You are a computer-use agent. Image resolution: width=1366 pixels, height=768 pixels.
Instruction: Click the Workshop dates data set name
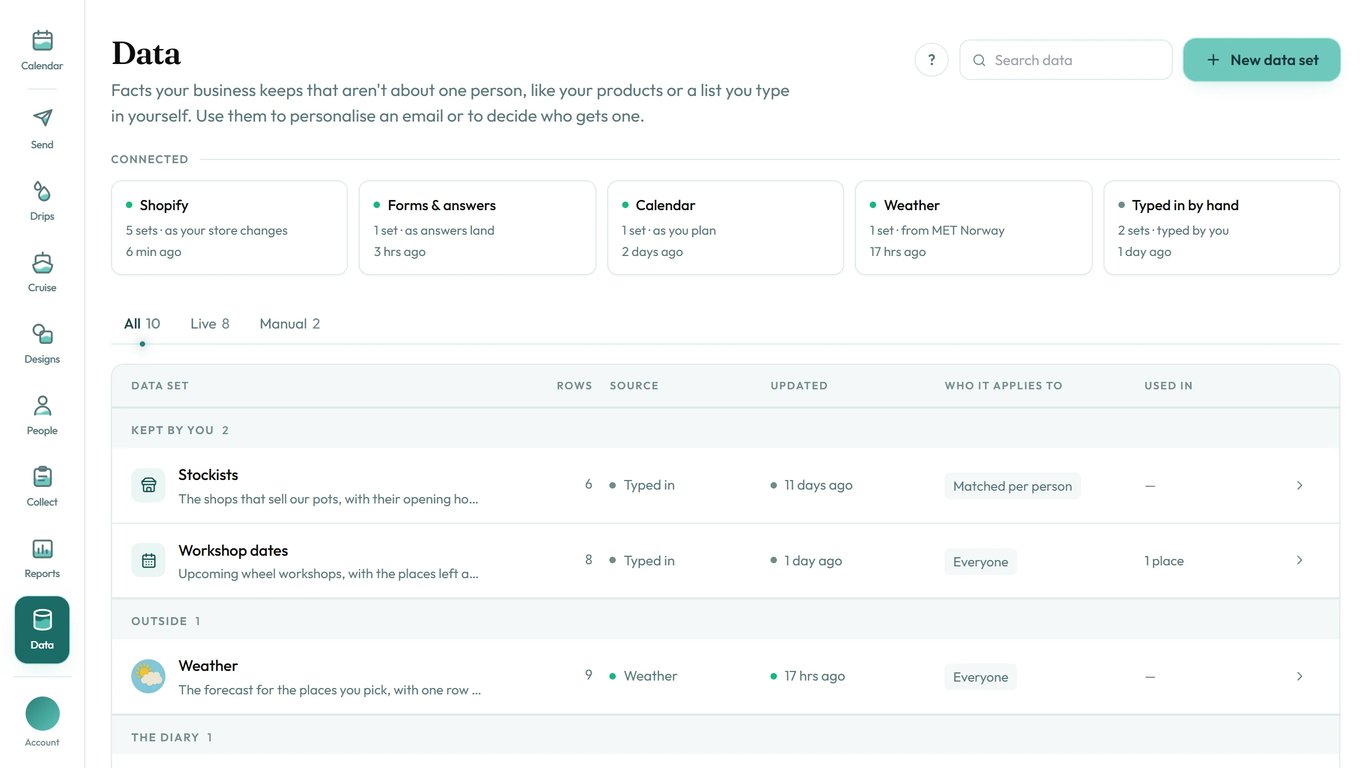coord(233,551)
